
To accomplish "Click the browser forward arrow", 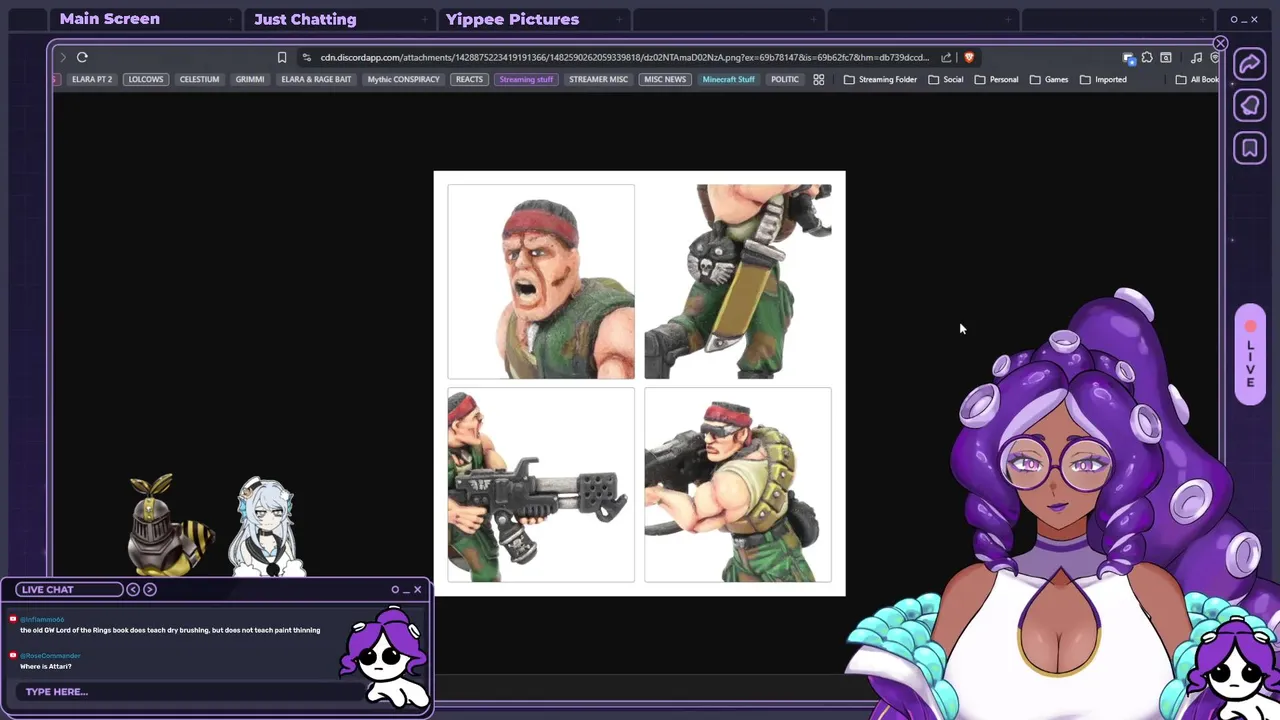I will pos(63,57).
